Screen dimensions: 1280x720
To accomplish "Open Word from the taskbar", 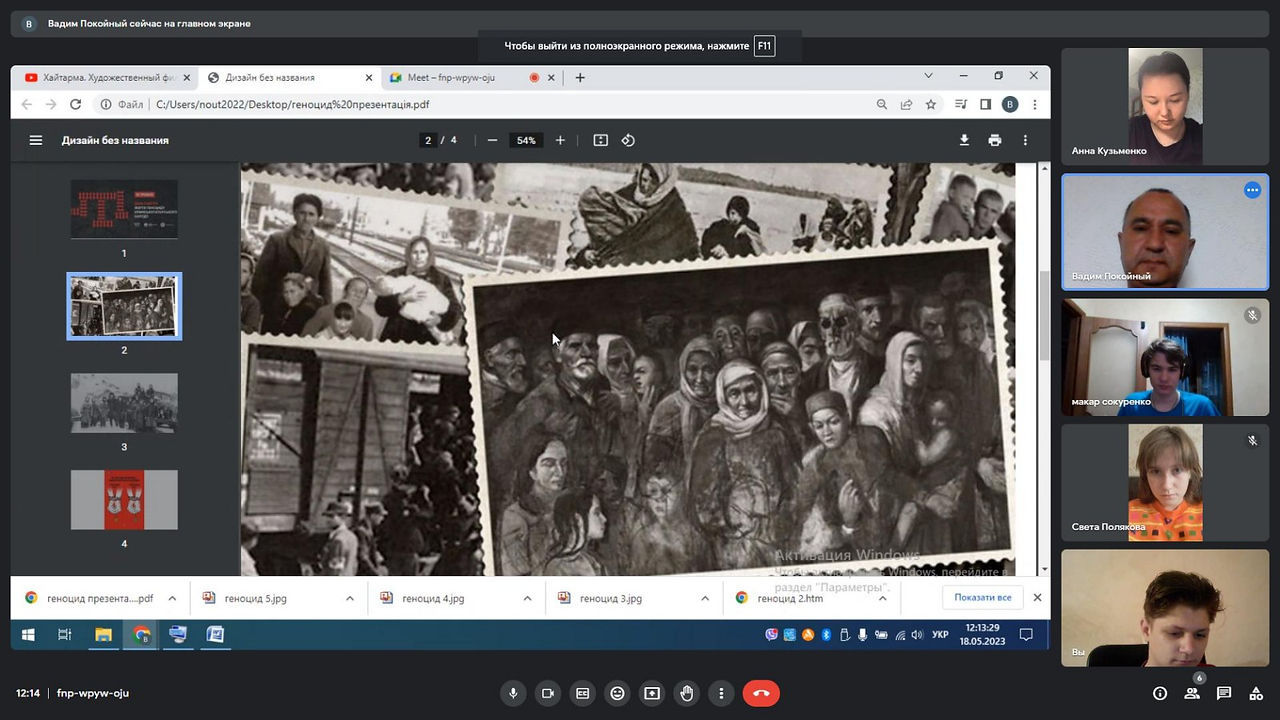I will pos(215,634).
